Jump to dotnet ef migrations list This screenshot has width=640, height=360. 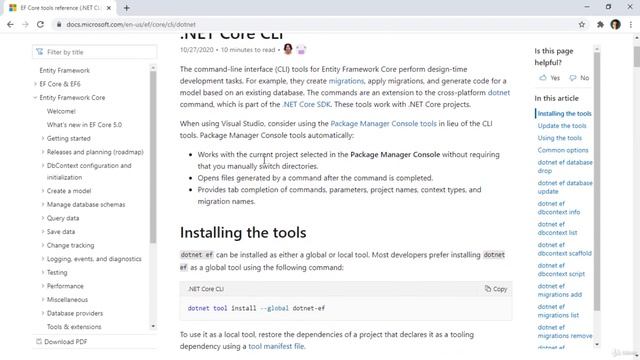tap(558, 311)
